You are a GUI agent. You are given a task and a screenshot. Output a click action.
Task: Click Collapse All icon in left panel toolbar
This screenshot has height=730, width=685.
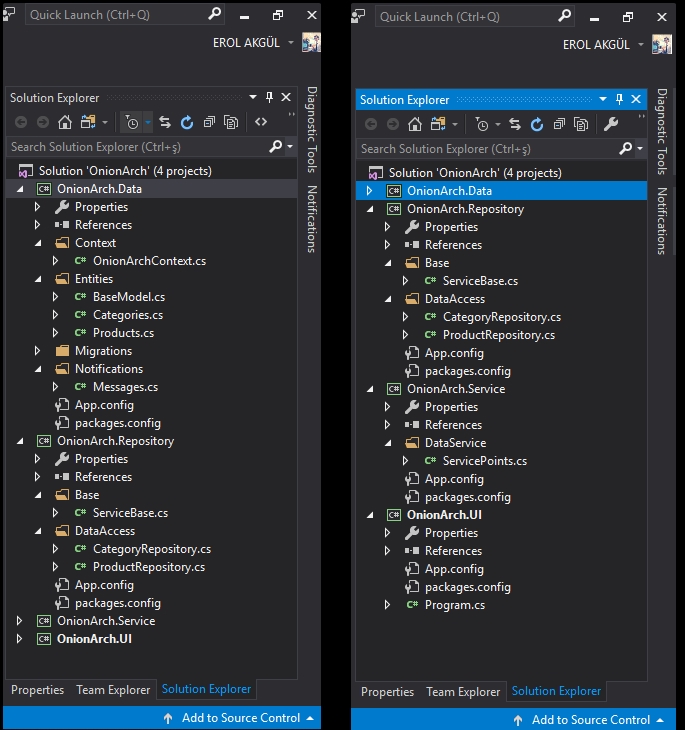(x=209, y=123)
